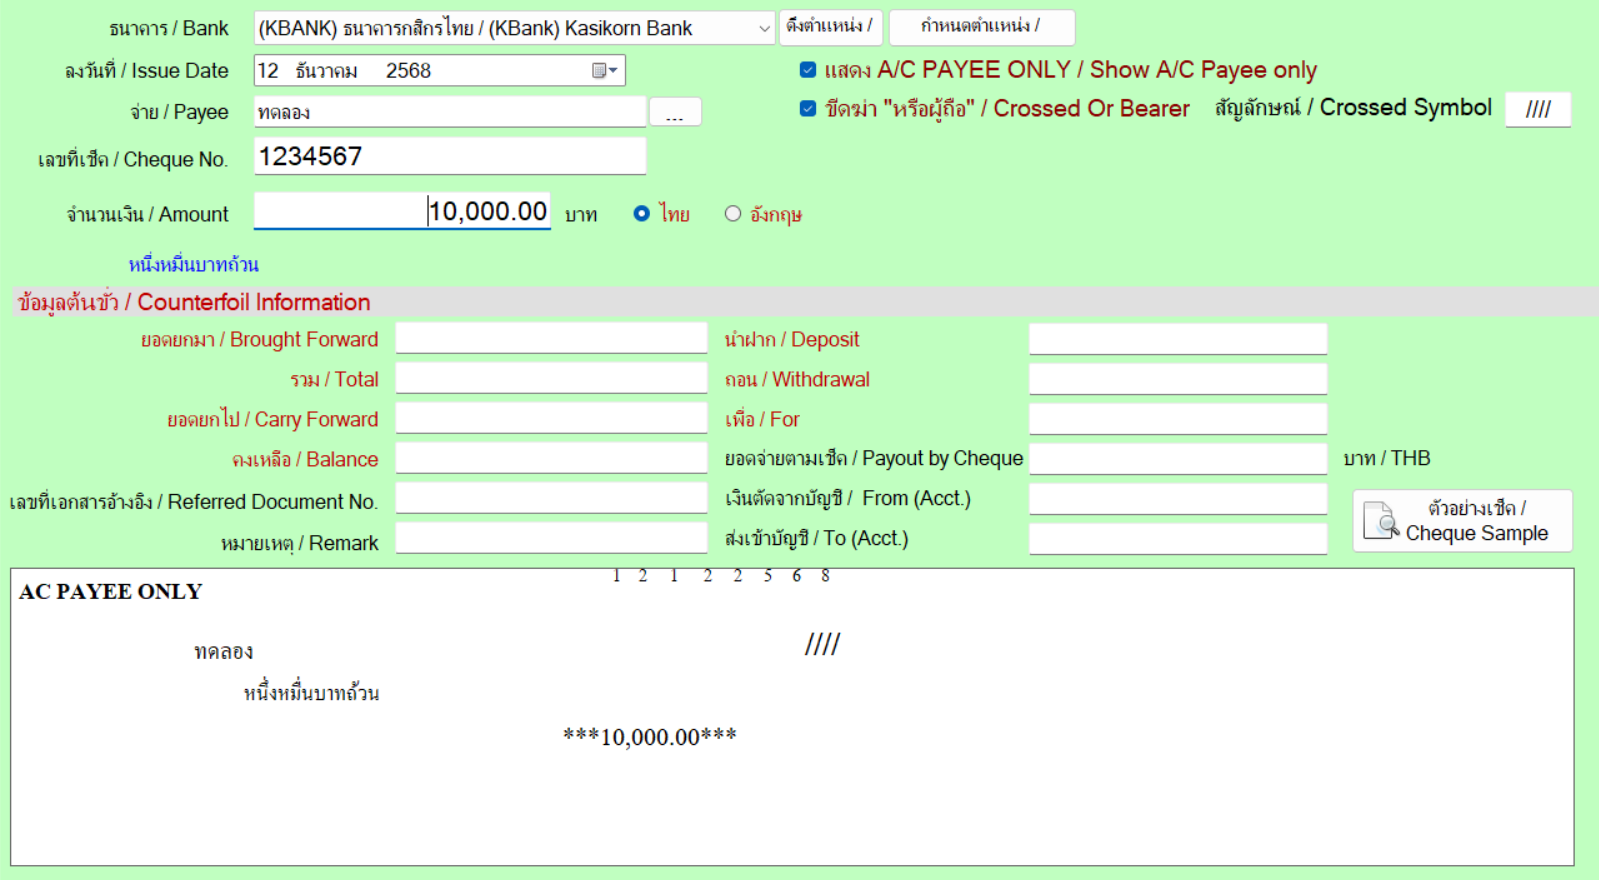Focus the Remark text box
The width and height of the screenshot is (1599, 880).
(551, 539)
